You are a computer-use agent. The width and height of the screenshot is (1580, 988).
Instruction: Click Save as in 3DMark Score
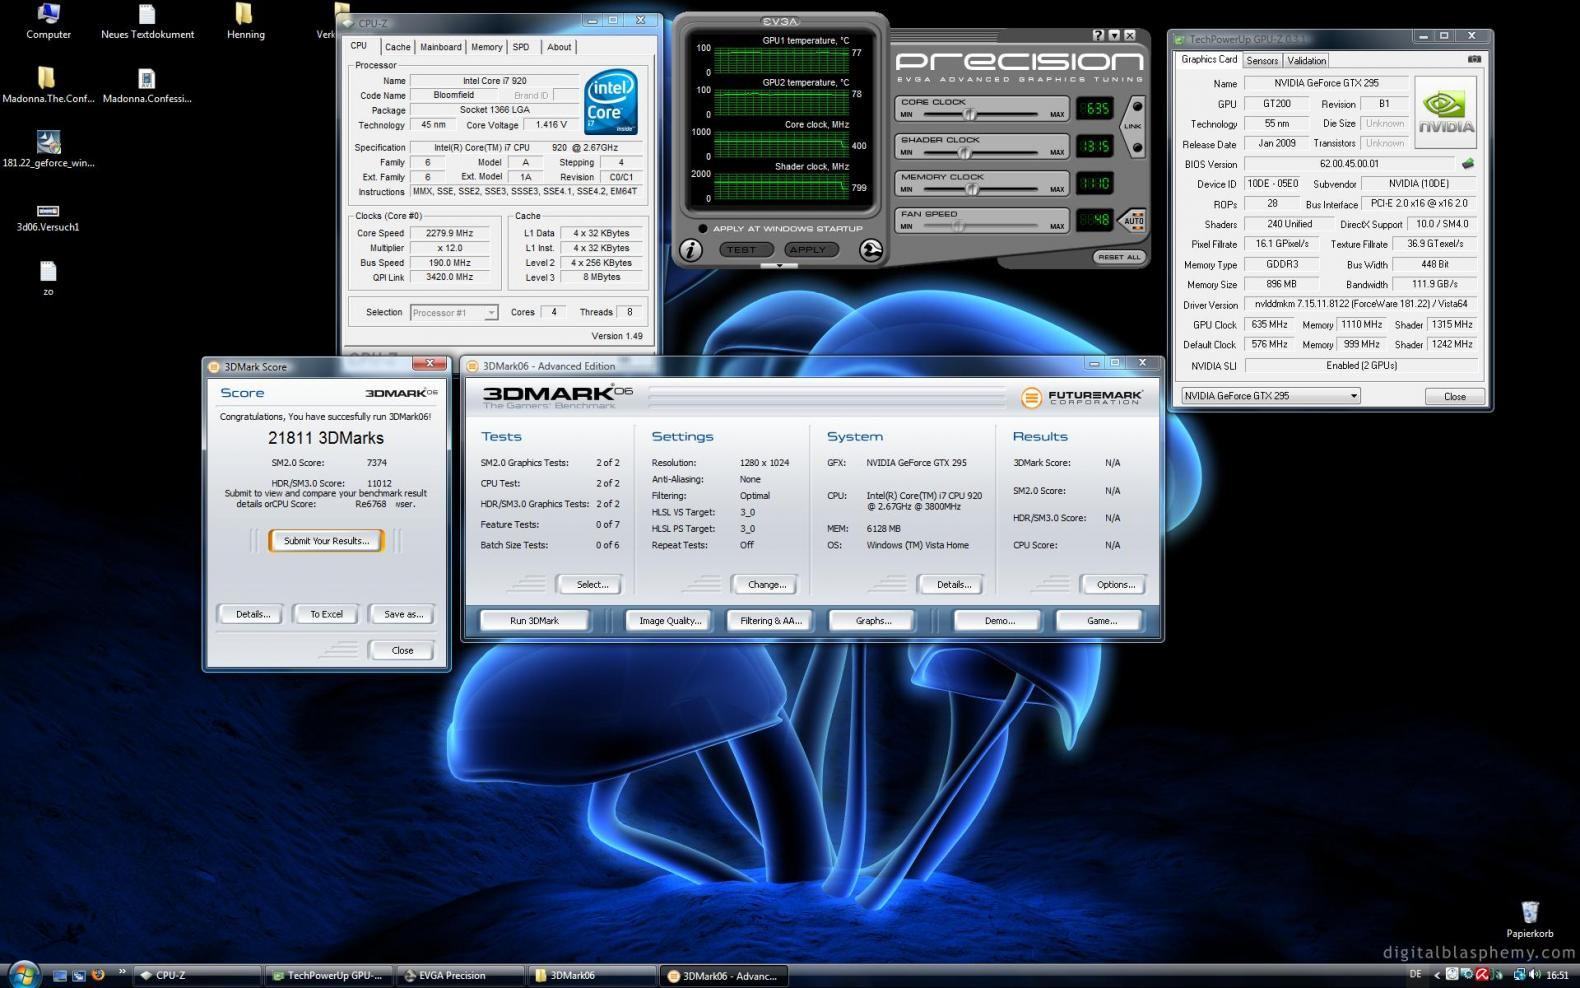pyautogui.click(x=403, y=614)
